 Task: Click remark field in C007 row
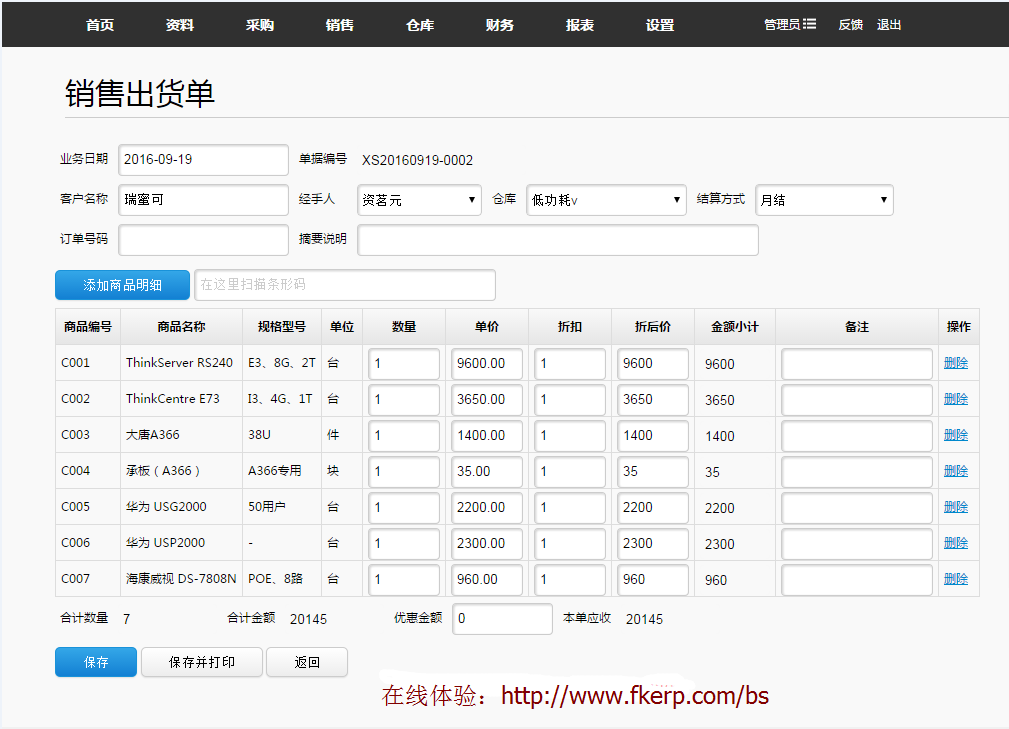(856, 580)
